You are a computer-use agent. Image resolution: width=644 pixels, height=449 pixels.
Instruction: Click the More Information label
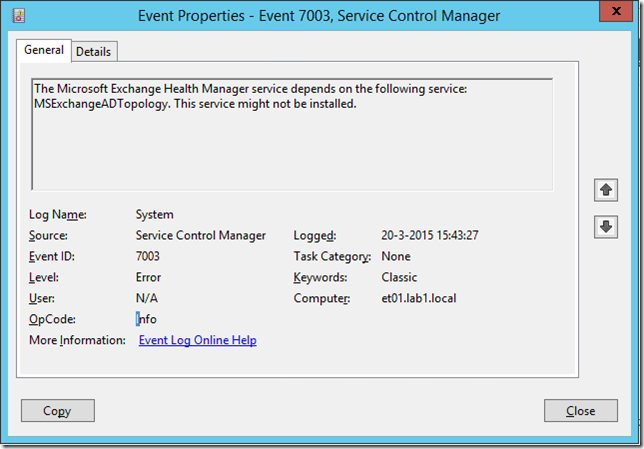pos(77,340)
